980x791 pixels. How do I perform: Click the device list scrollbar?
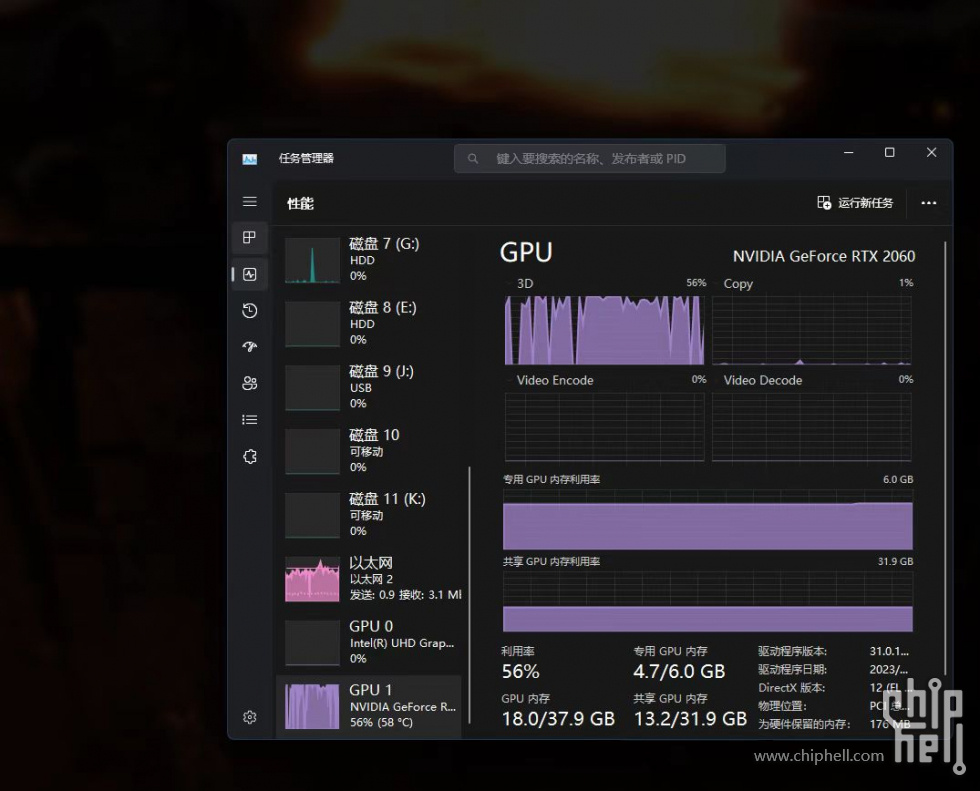pos(469,595)
